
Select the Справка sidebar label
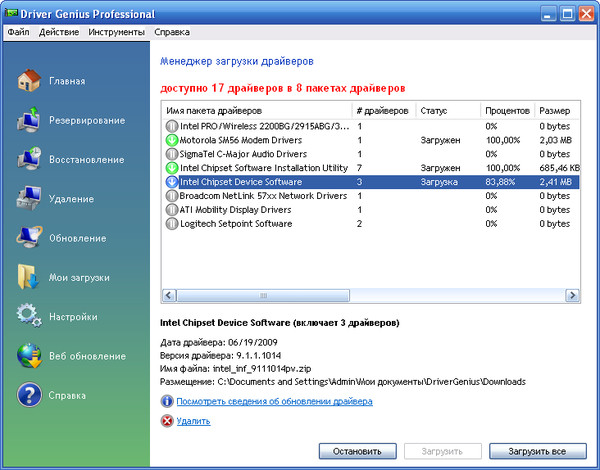pyautogui.click(x=67, y=395)
